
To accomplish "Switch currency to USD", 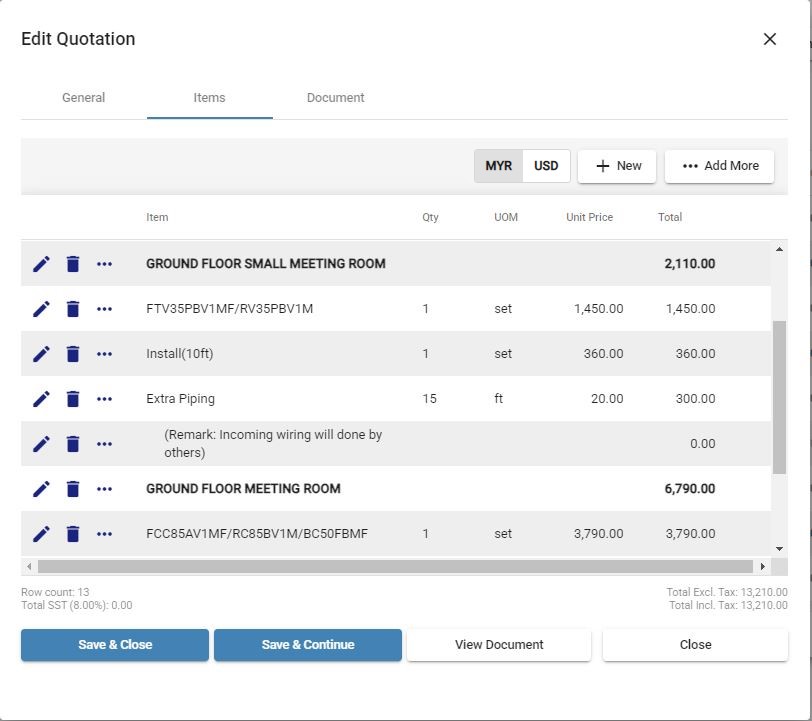I will click(x=546, y=166).
